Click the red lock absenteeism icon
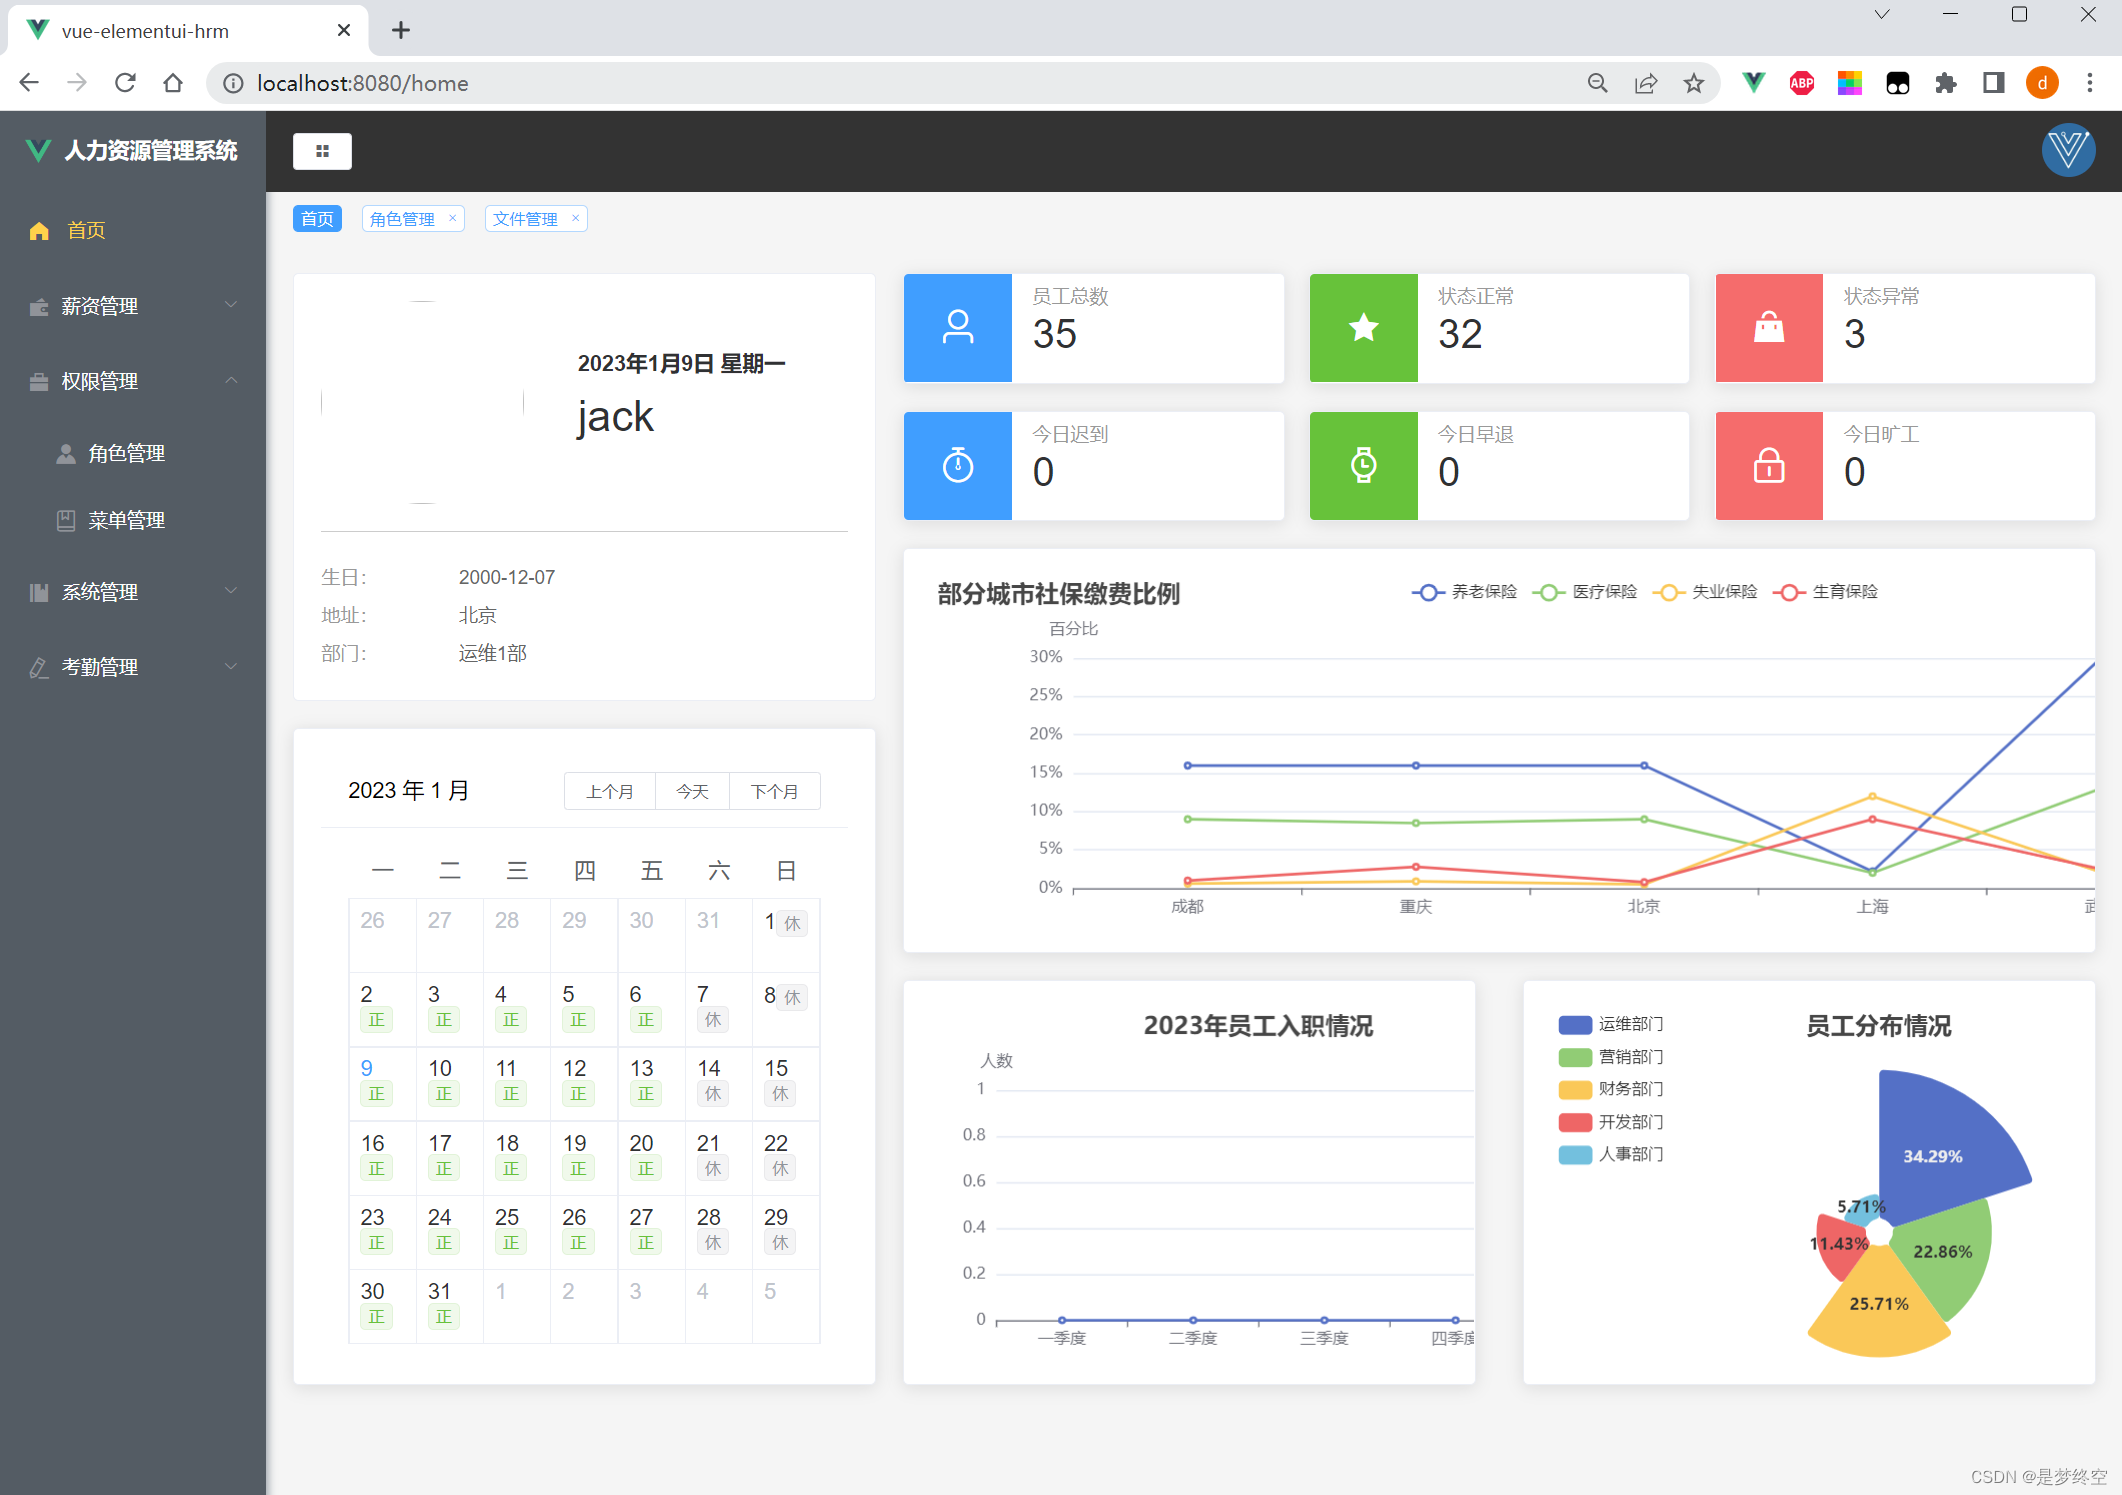Screen dimensions: 2122x1495 coord(1768,466)
